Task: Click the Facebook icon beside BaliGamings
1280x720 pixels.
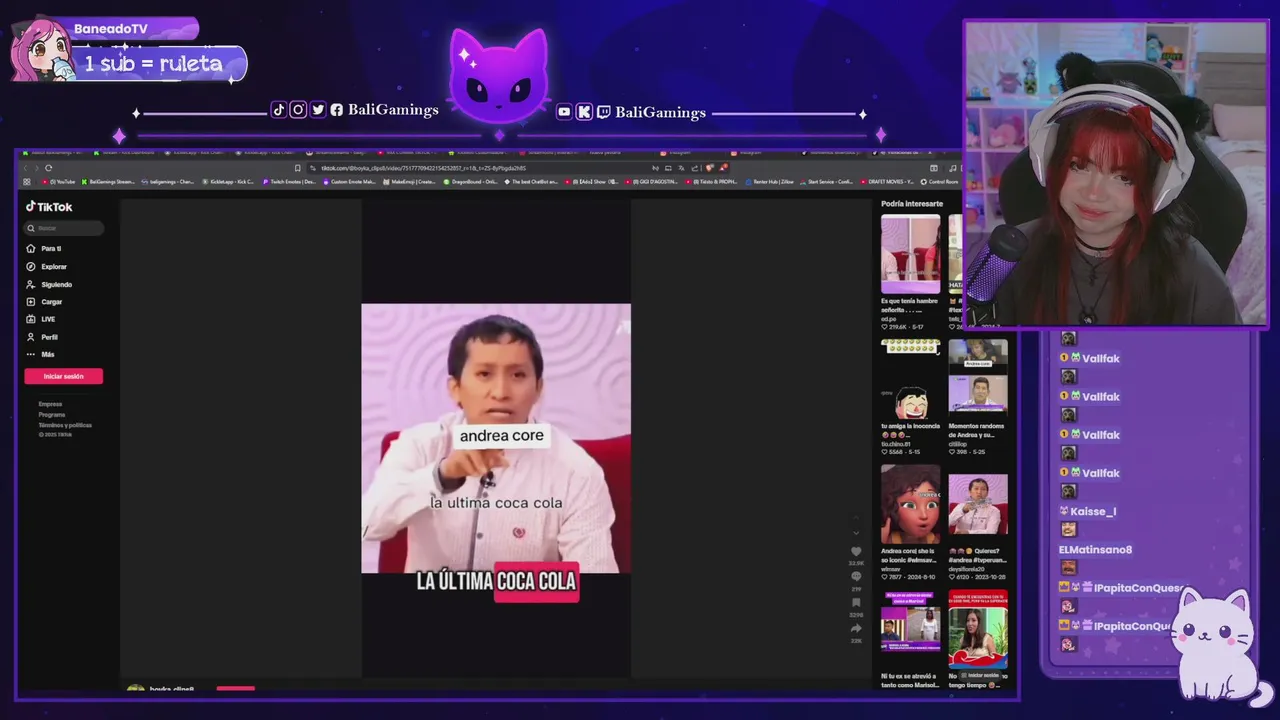Action: 337,110
